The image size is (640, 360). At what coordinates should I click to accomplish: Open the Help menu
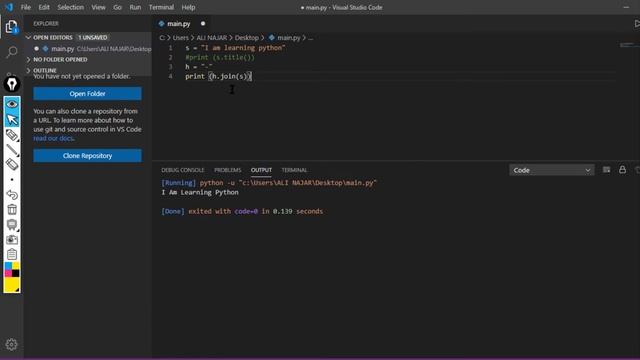(x=188, y=7)
